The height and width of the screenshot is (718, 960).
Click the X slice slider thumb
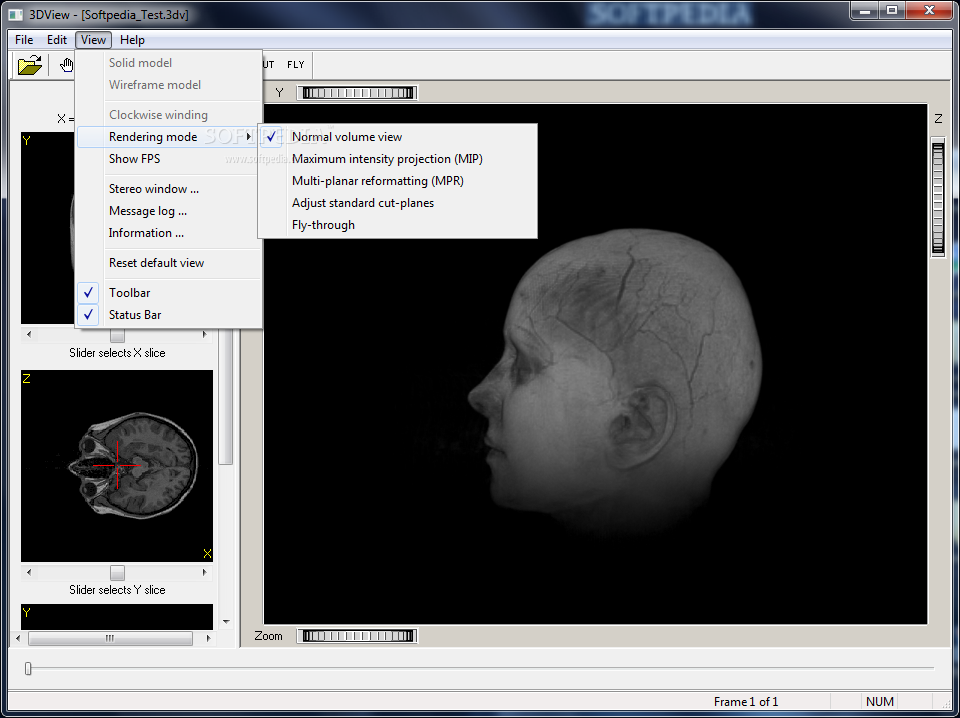(117, 335)
